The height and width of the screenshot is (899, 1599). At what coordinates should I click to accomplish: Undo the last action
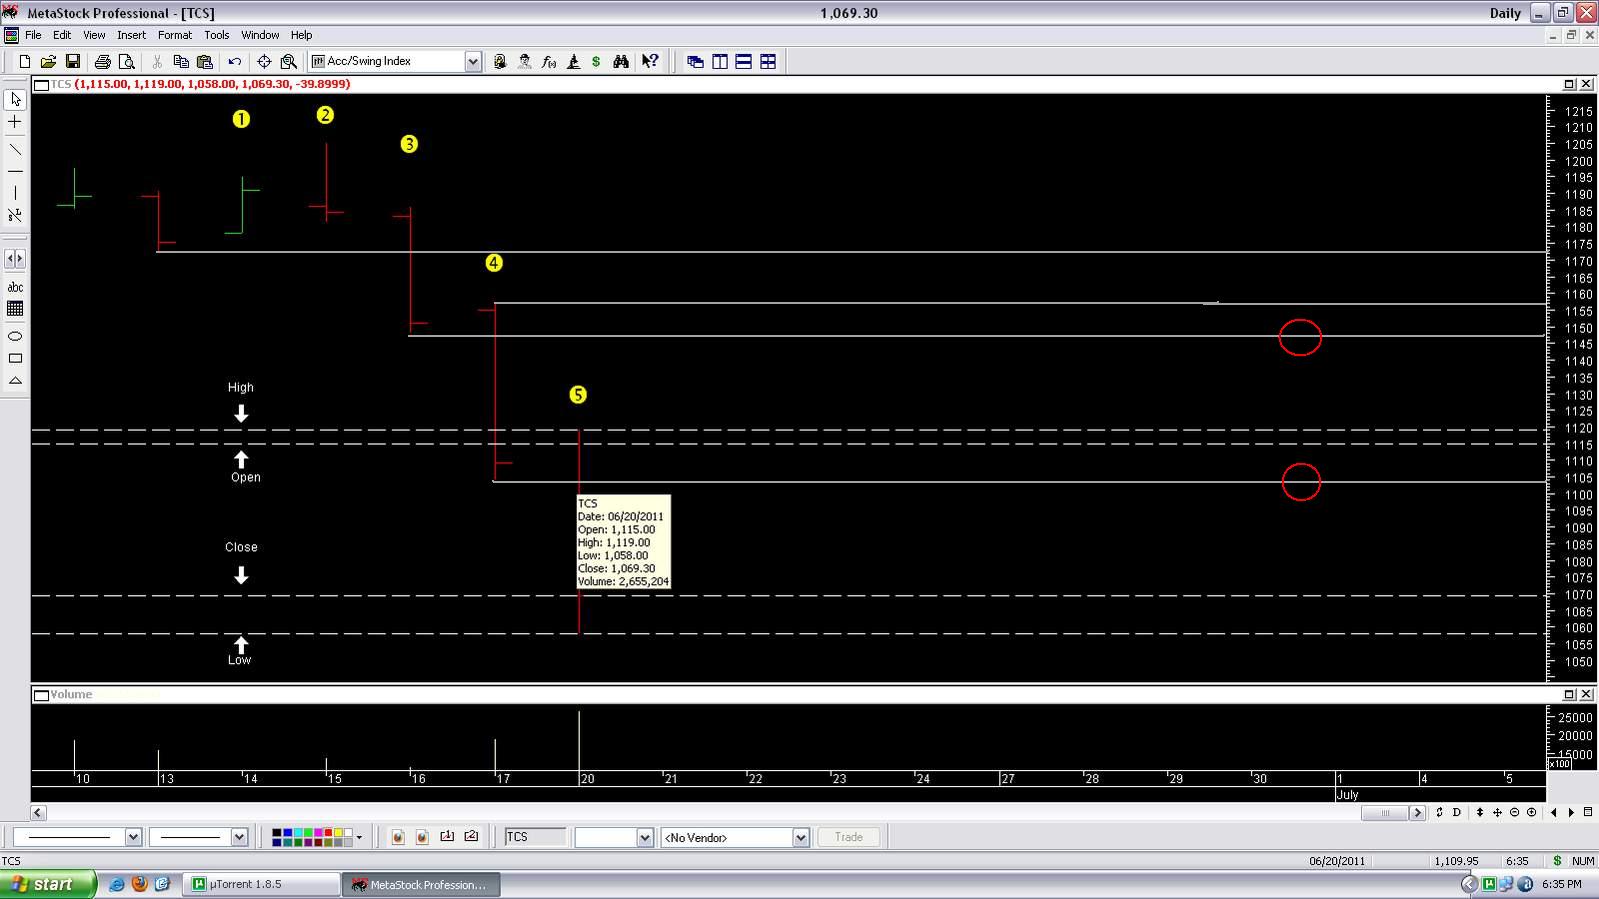[x=235, y=62]
